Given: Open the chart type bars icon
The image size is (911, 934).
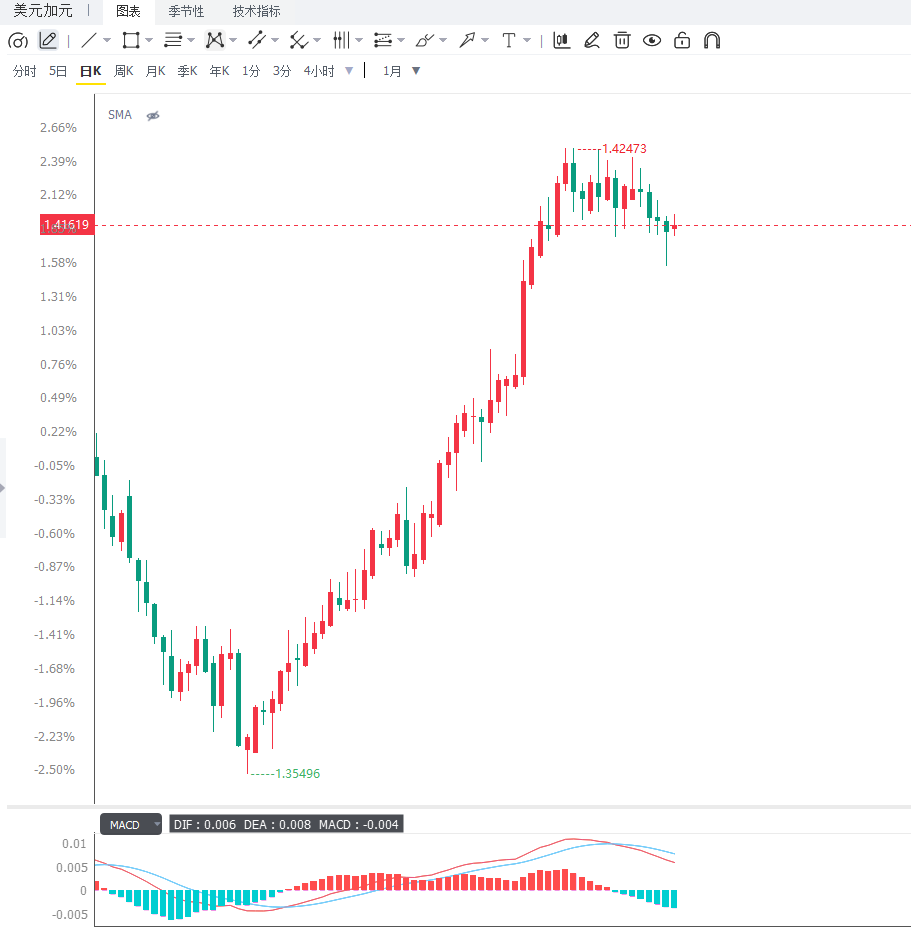Looking at the screenshot, I should coord(561,41).
